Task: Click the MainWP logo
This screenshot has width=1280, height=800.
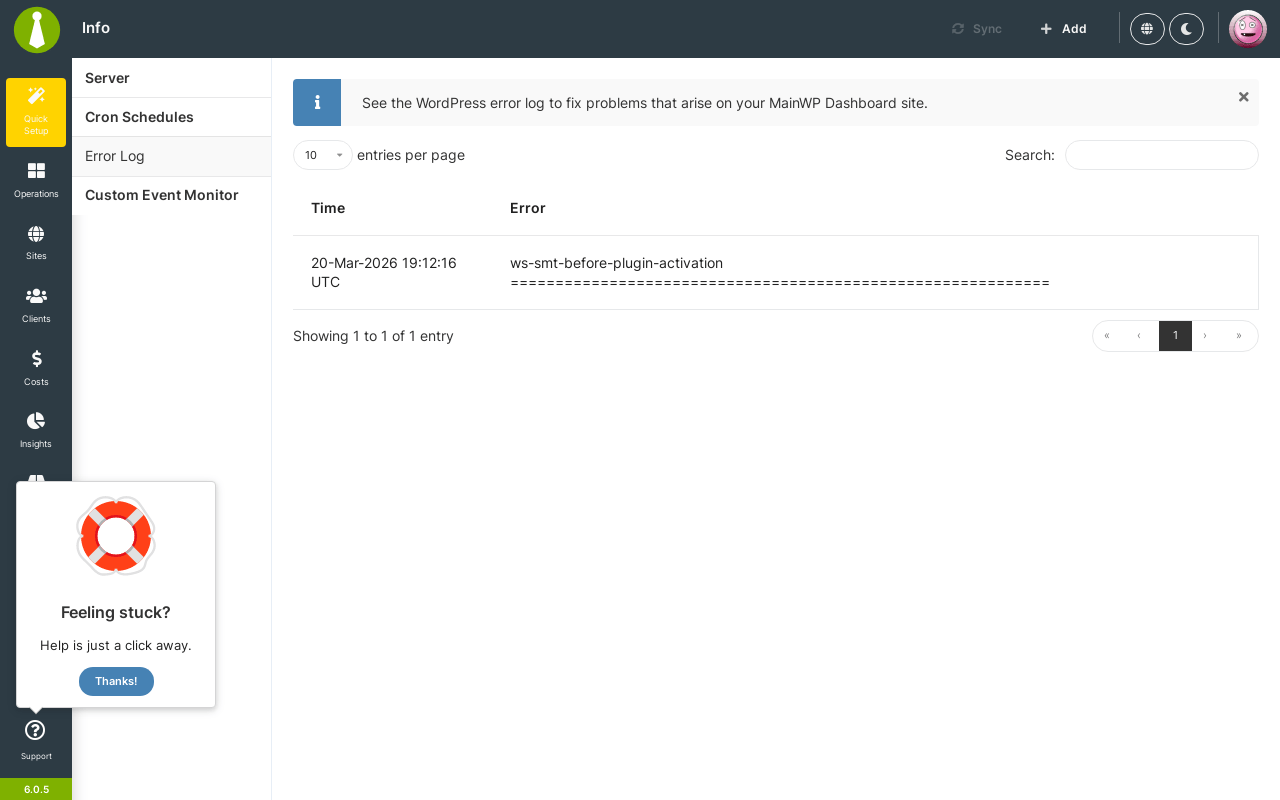Action: click(x=37, y=30)
